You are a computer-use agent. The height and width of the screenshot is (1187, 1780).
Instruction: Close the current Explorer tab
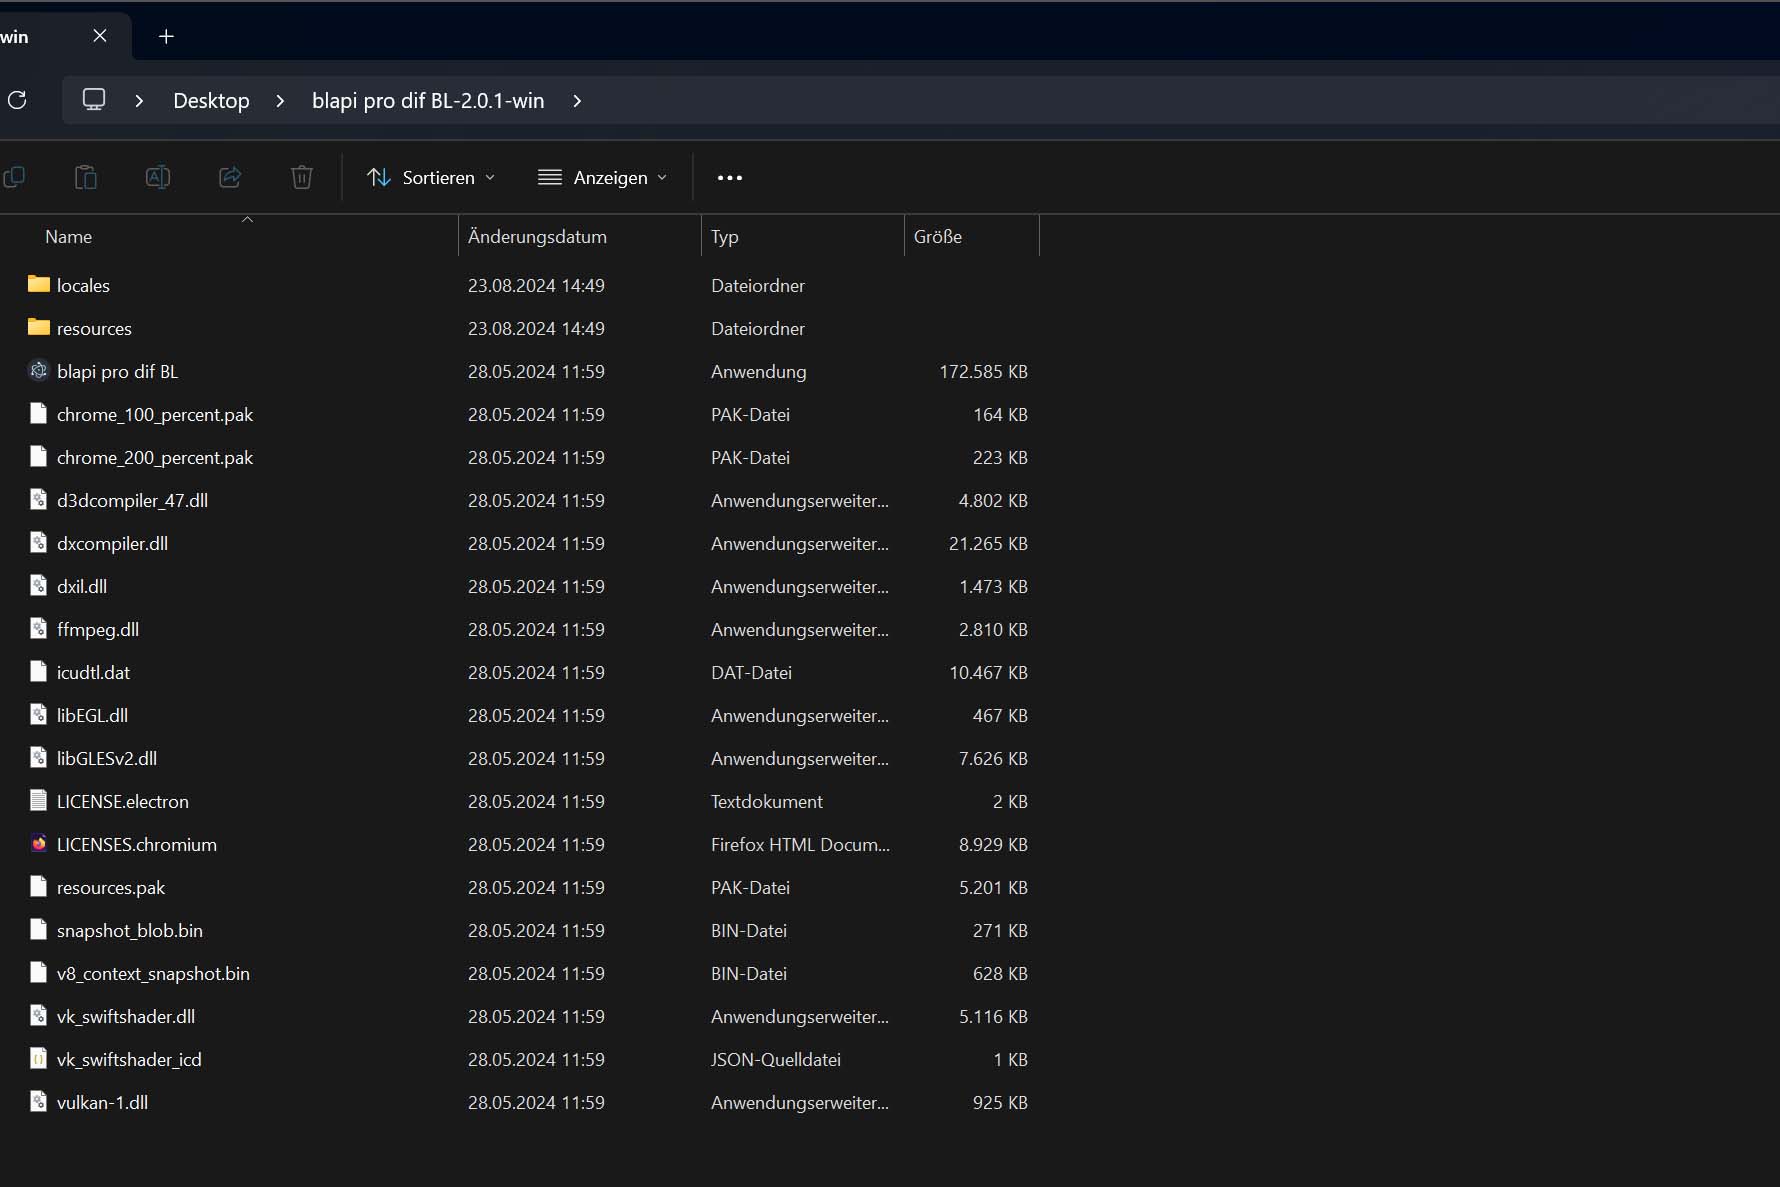point(100,36)
